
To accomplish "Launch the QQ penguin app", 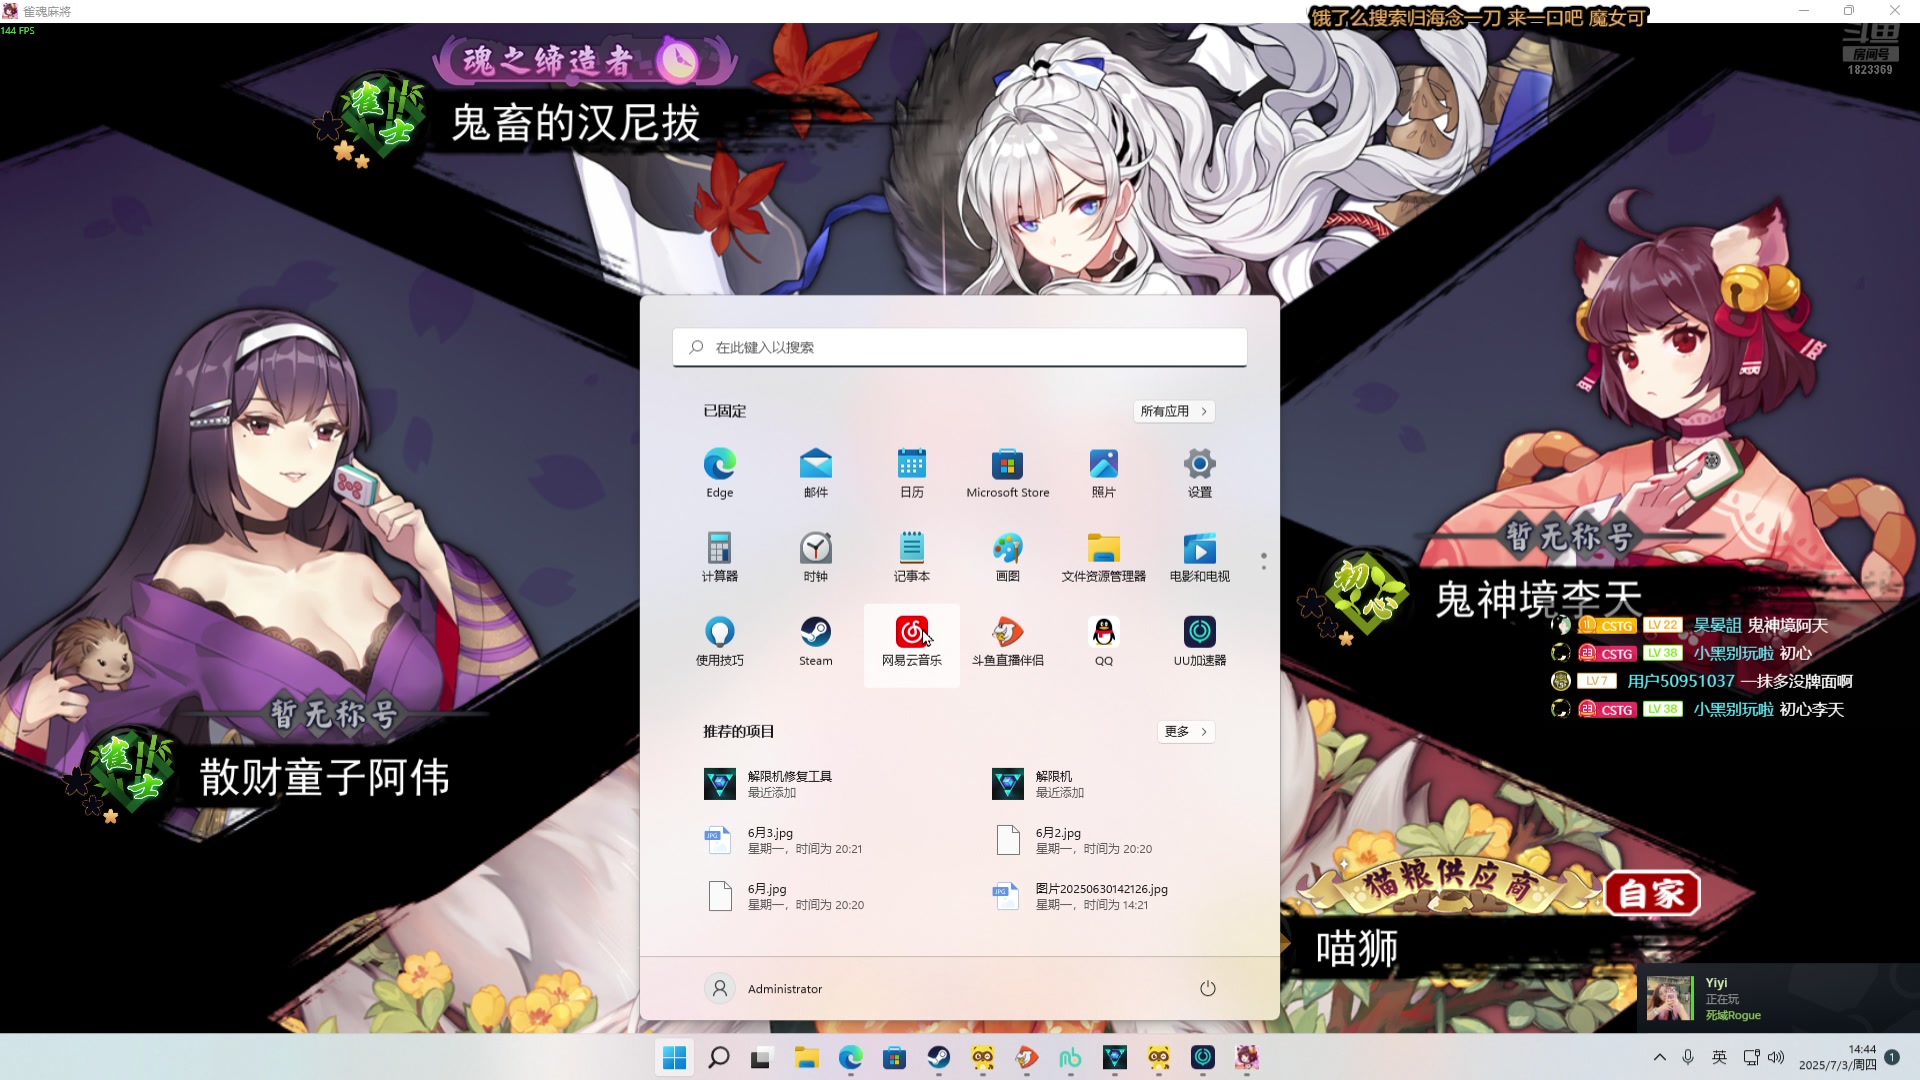I will click(x=1104, y=641).
